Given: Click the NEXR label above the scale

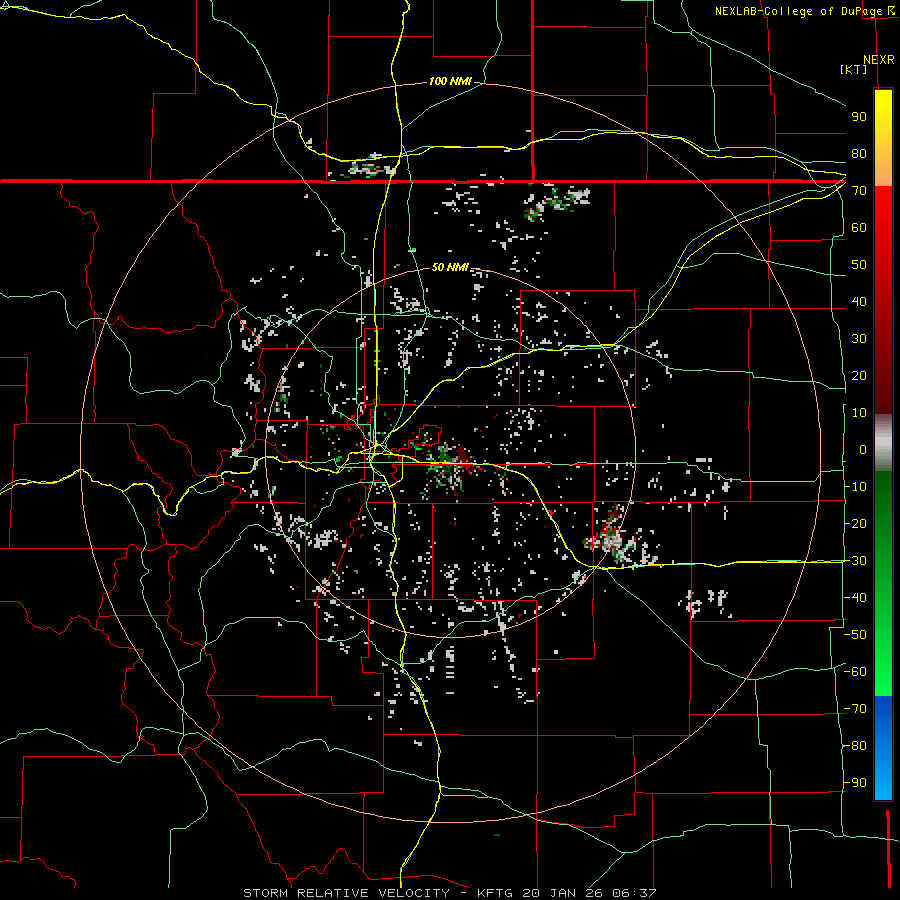Looking at the screenshot, I should click(x=879, y=60).
